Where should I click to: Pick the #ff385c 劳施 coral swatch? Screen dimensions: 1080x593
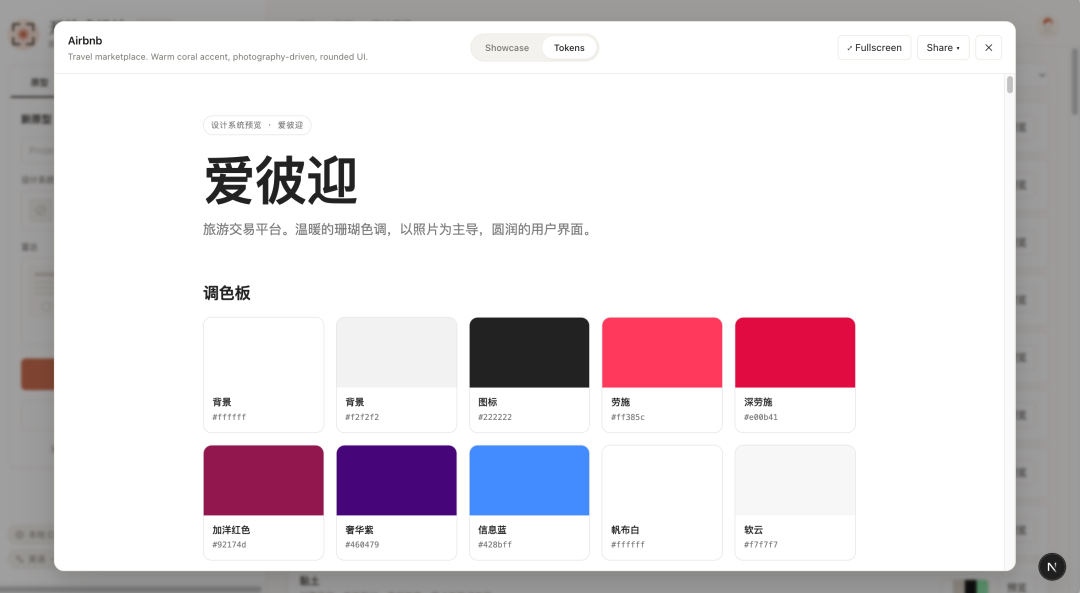662,375
